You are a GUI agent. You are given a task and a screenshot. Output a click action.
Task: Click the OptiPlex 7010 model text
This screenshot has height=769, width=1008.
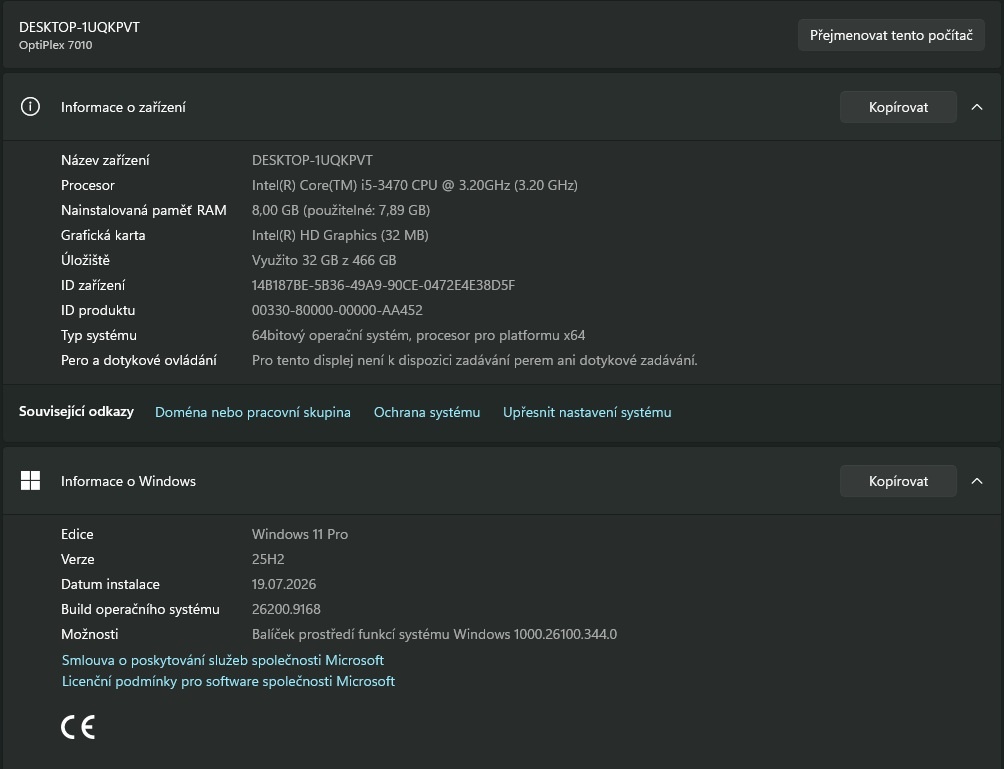[x=55, y=45]
